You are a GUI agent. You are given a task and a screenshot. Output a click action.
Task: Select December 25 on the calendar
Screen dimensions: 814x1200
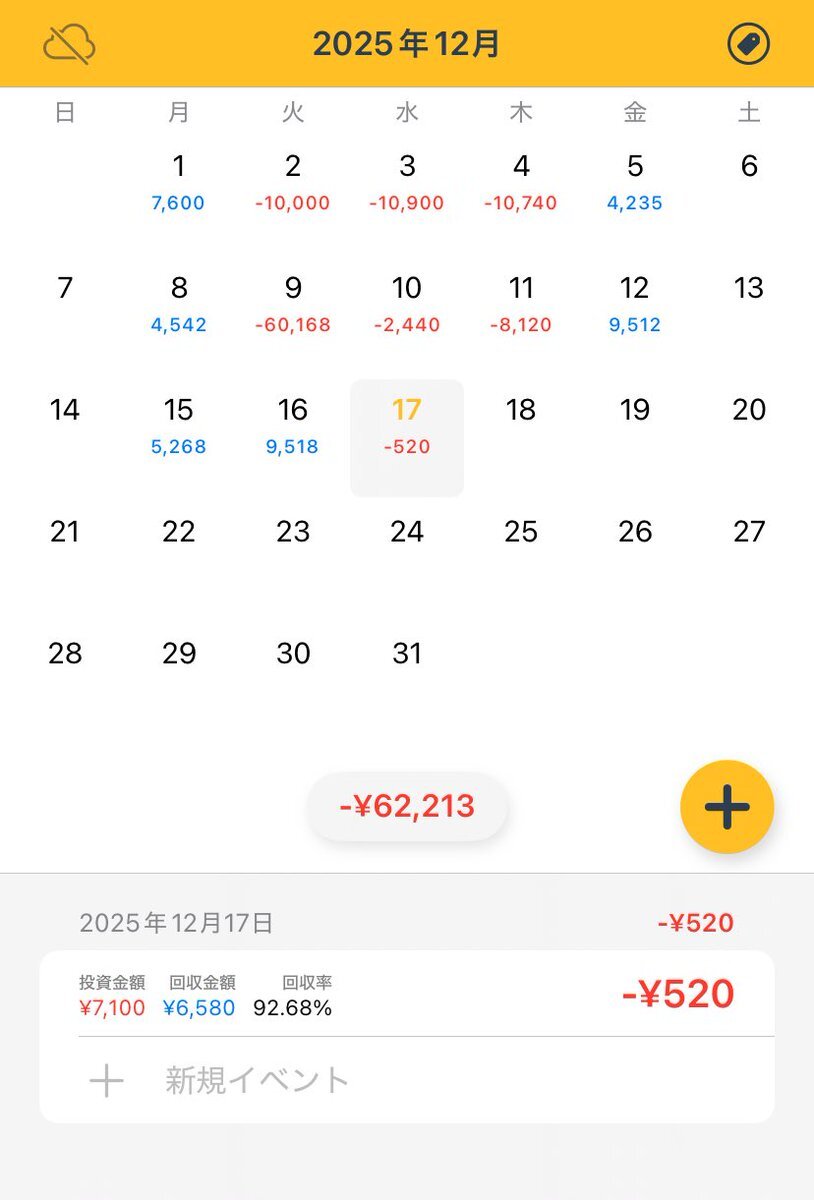pyautogui.click(x=521, y=532)
